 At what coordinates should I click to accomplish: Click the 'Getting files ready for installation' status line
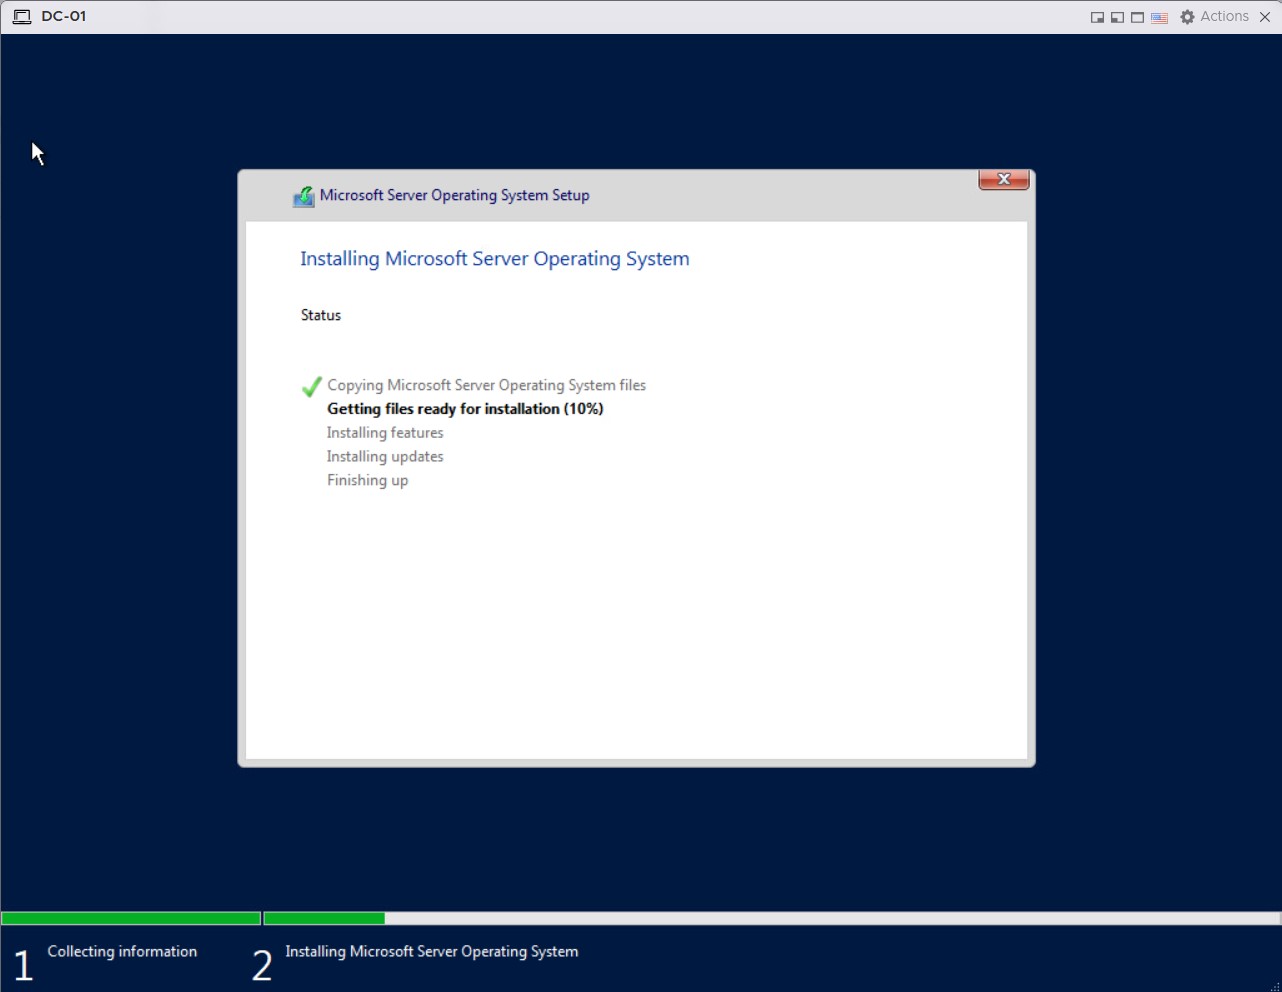(x=465, y=409)
